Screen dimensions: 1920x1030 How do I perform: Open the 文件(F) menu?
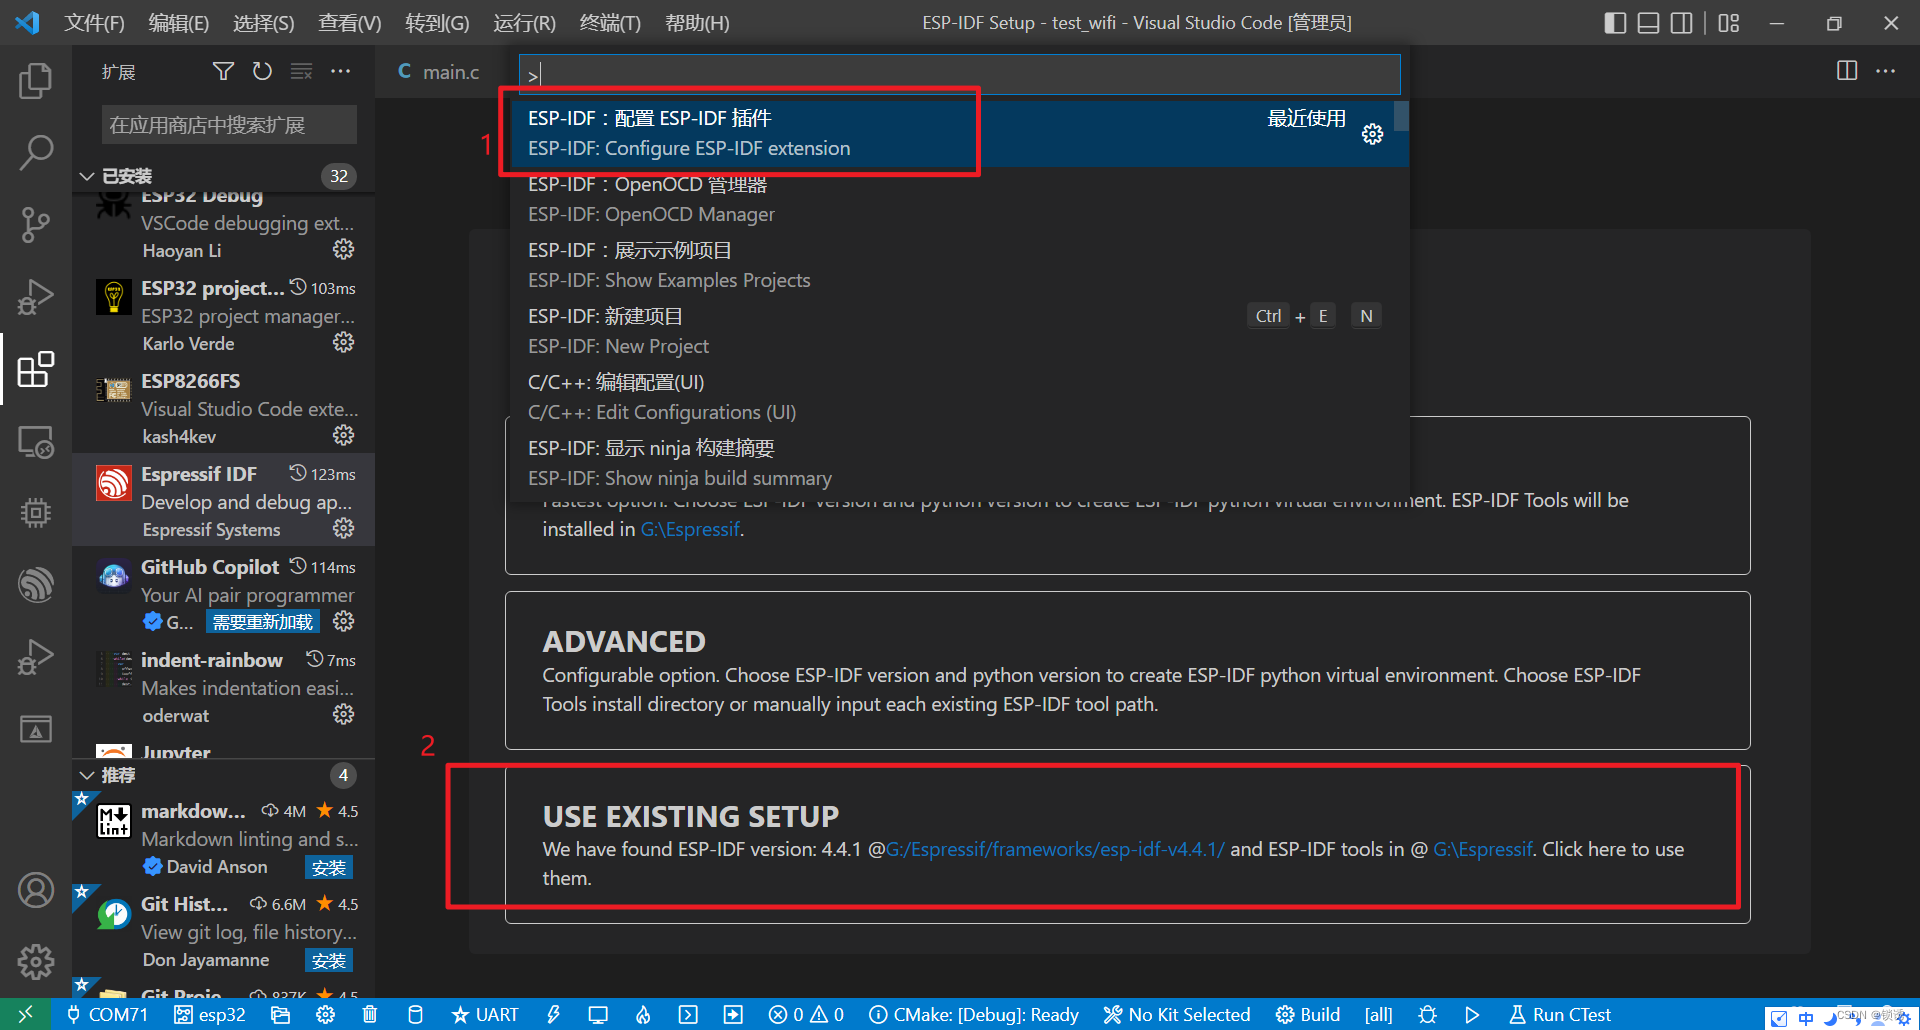point(95,22)
